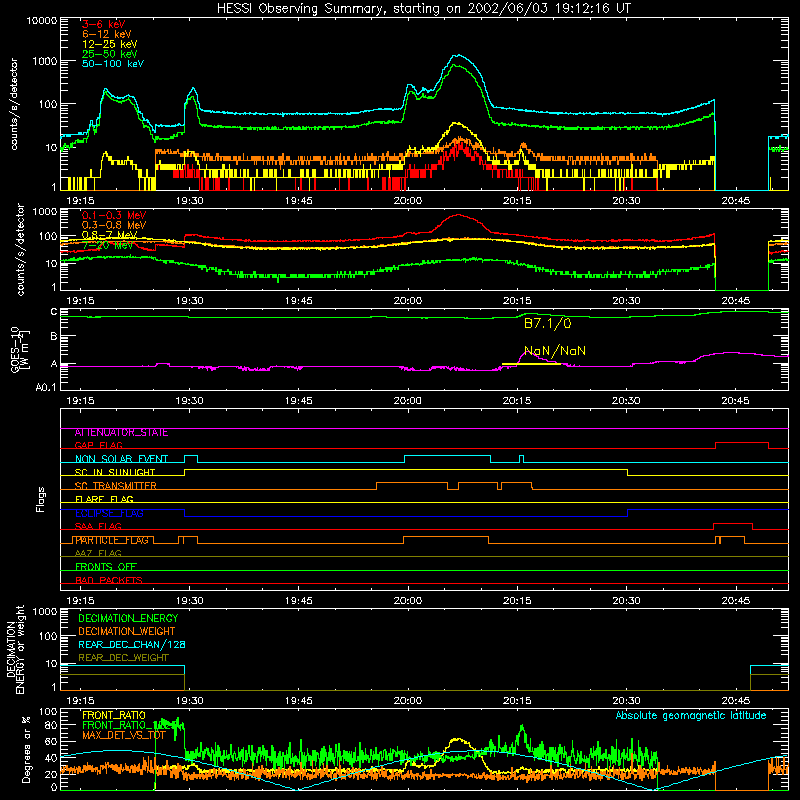
Task: Select the 25-50 keV legend label
Action: [110, 54]
